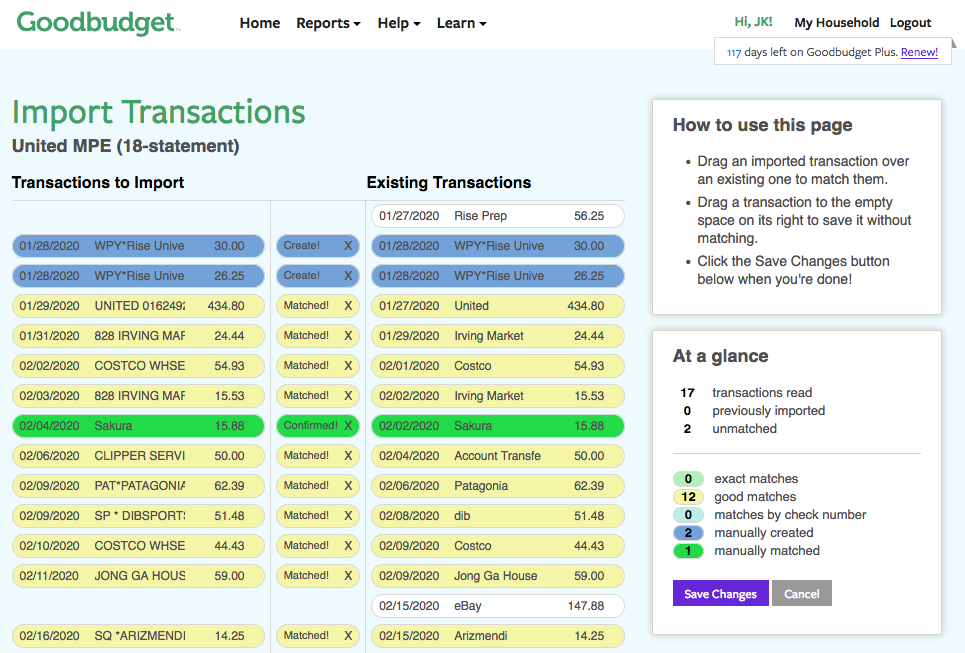Screen dimensions: 965x653
Task: Click United MPE (18-statement) subtitle
Action: point(126,146)
